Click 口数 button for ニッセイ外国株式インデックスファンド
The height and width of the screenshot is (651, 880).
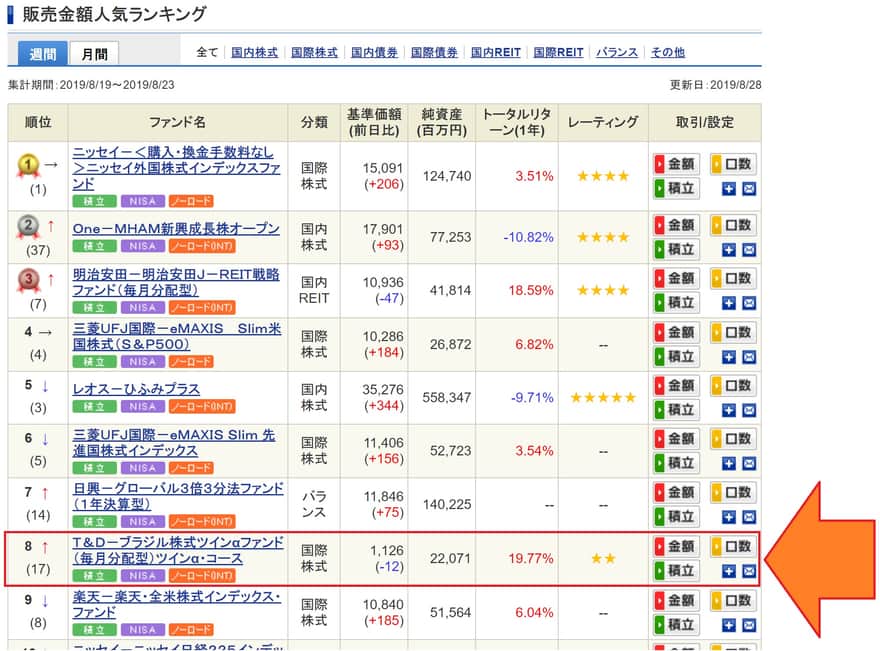pyautogui.click(x=733, y=164)
